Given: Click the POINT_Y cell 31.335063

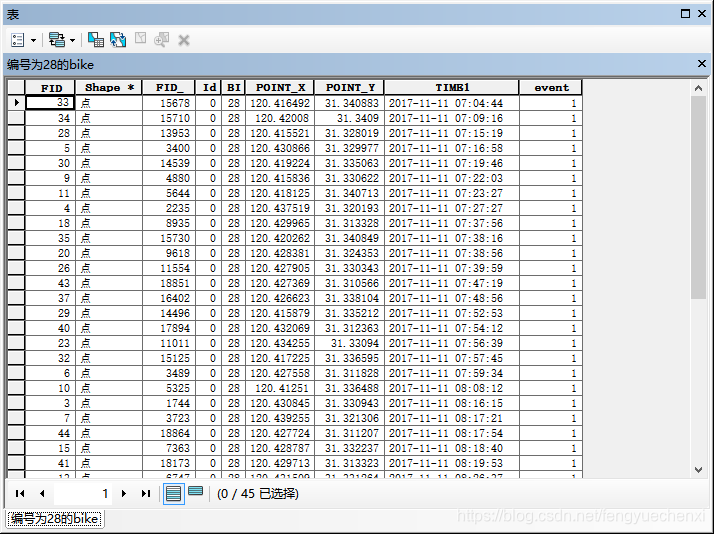Looking at the screenshot, I should [x=349, y=163].
